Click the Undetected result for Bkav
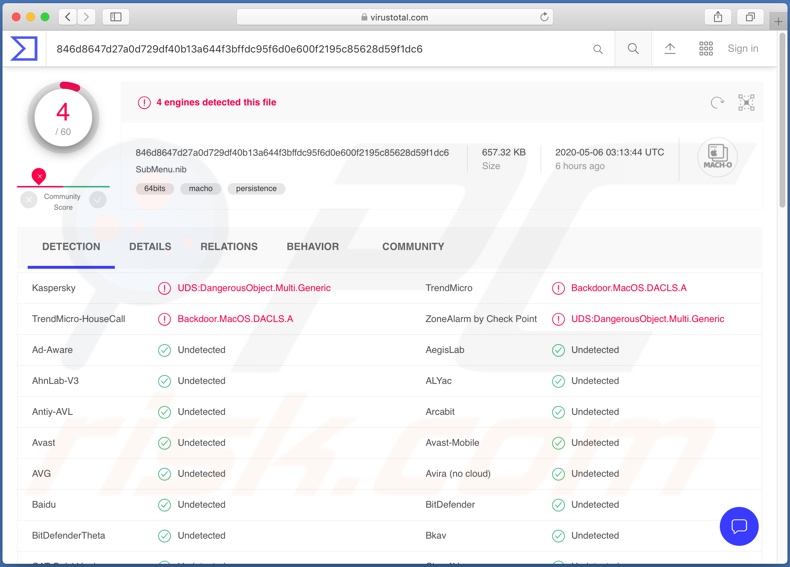This screenshot has height=567, width=790. tap(595, 535)
